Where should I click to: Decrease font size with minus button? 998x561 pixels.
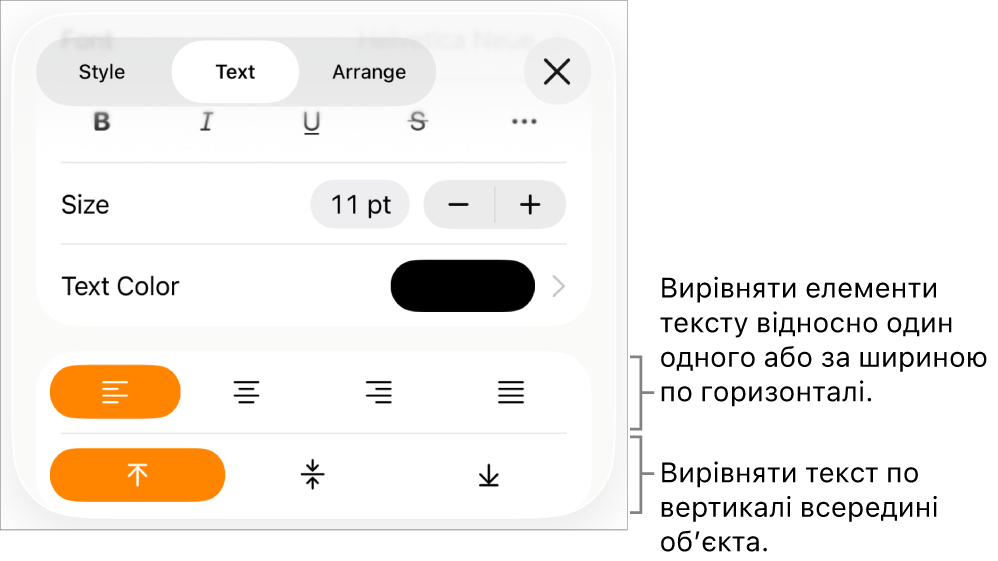[x=458, y=204]
